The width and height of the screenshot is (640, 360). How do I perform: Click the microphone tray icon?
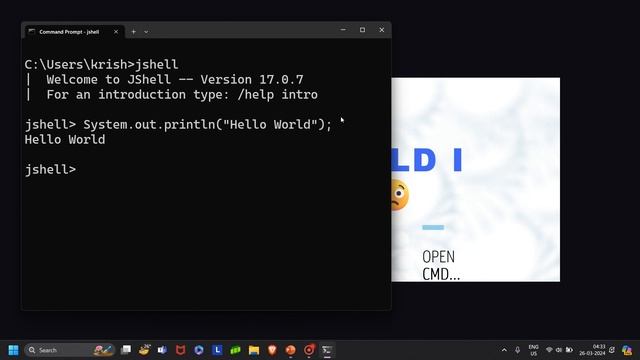click(x=517, y=350)
